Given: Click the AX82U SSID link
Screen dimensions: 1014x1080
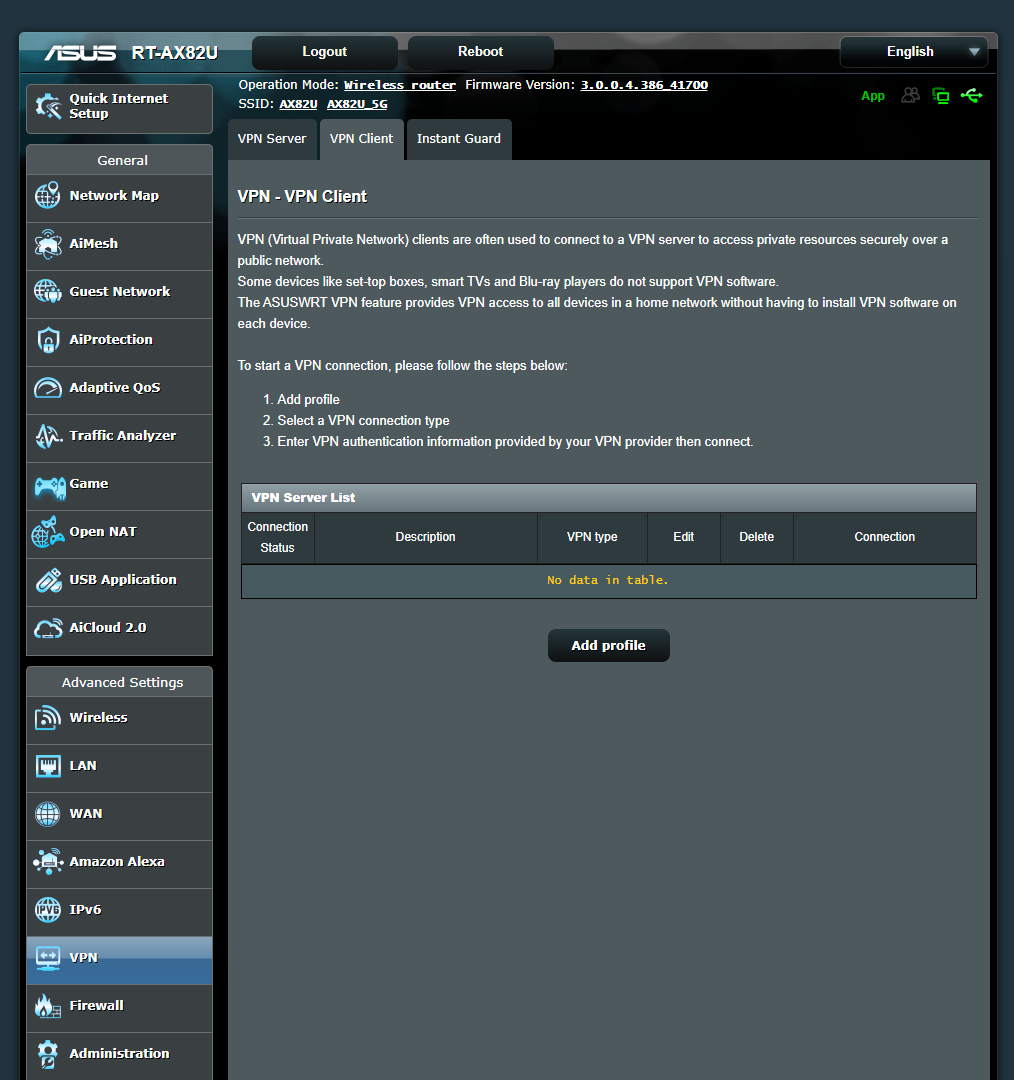Looking at the screenshot, I should (x=298, y=105).
